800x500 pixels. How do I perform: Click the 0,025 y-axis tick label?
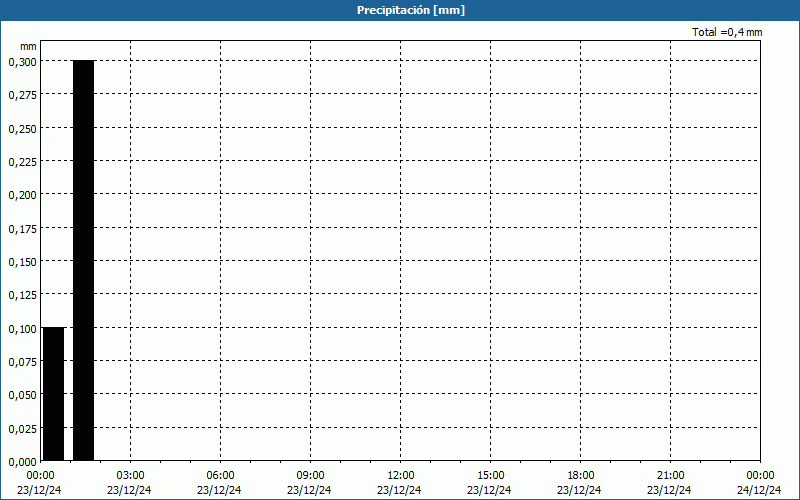22,428
